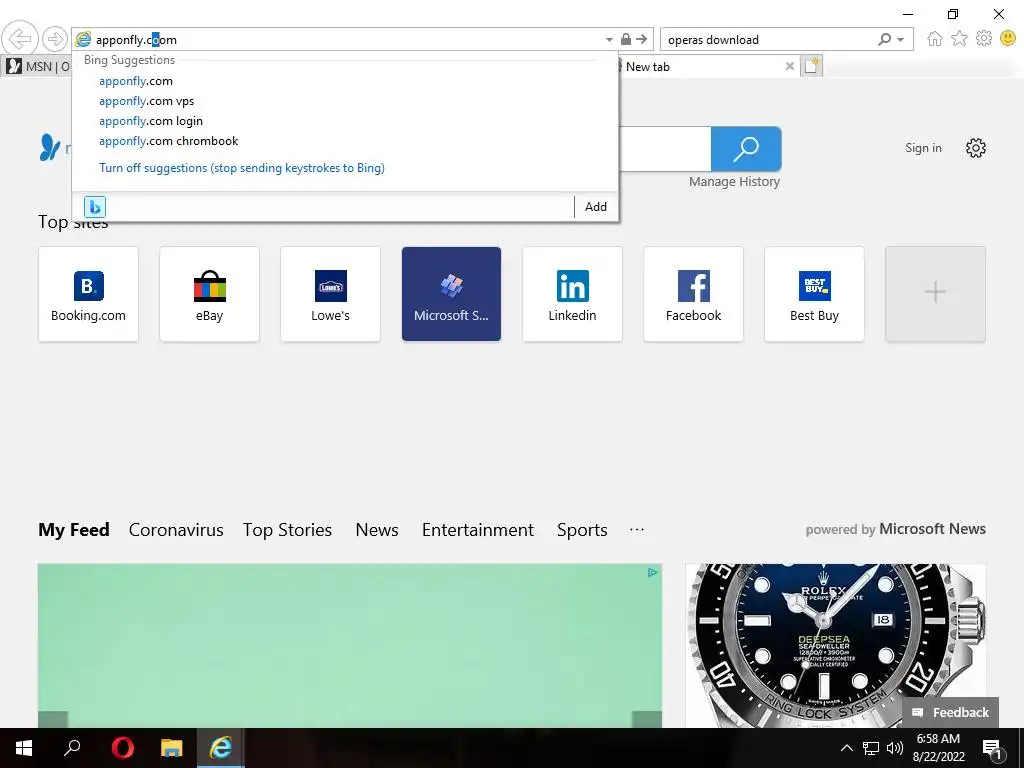
Task: Open Windows taskbar search
Action: (x=72, y=748)
